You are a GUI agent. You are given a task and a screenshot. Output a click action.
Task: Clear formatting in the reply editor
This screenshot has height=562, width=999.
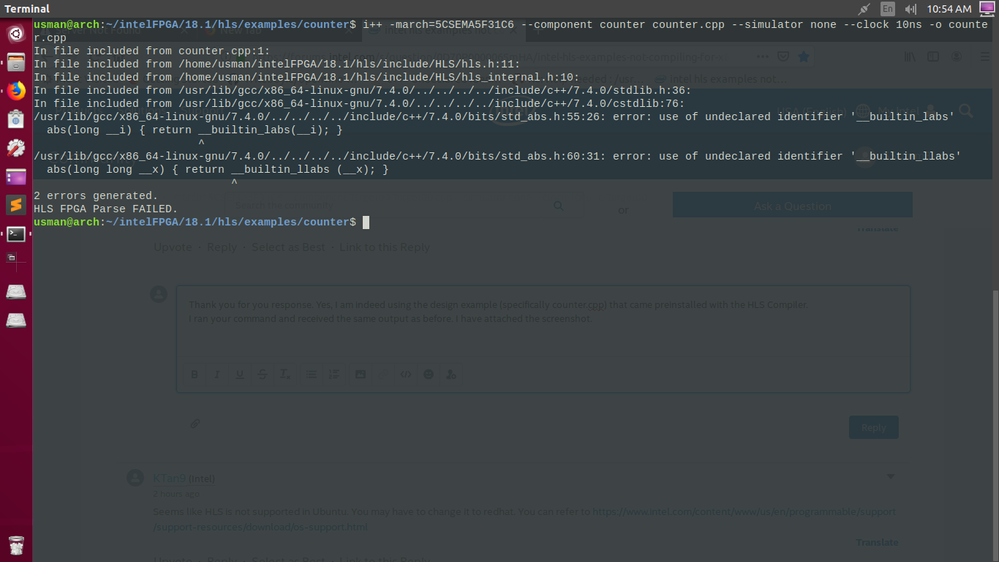point(285,374)
